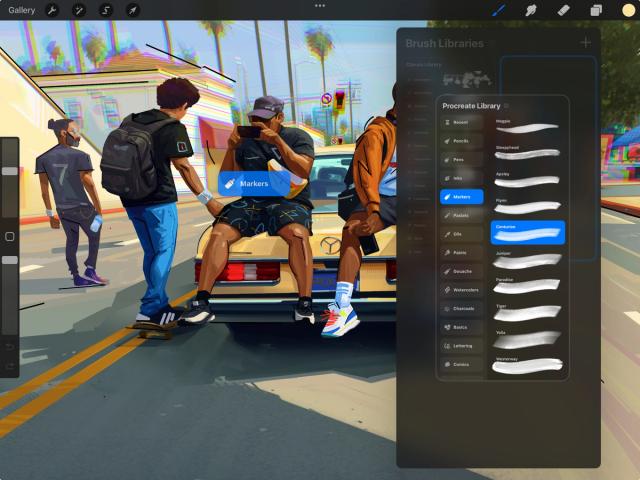Screen dimensions: 640x480
Task: Open the Recent brush set
Action: tap(462, 122)
